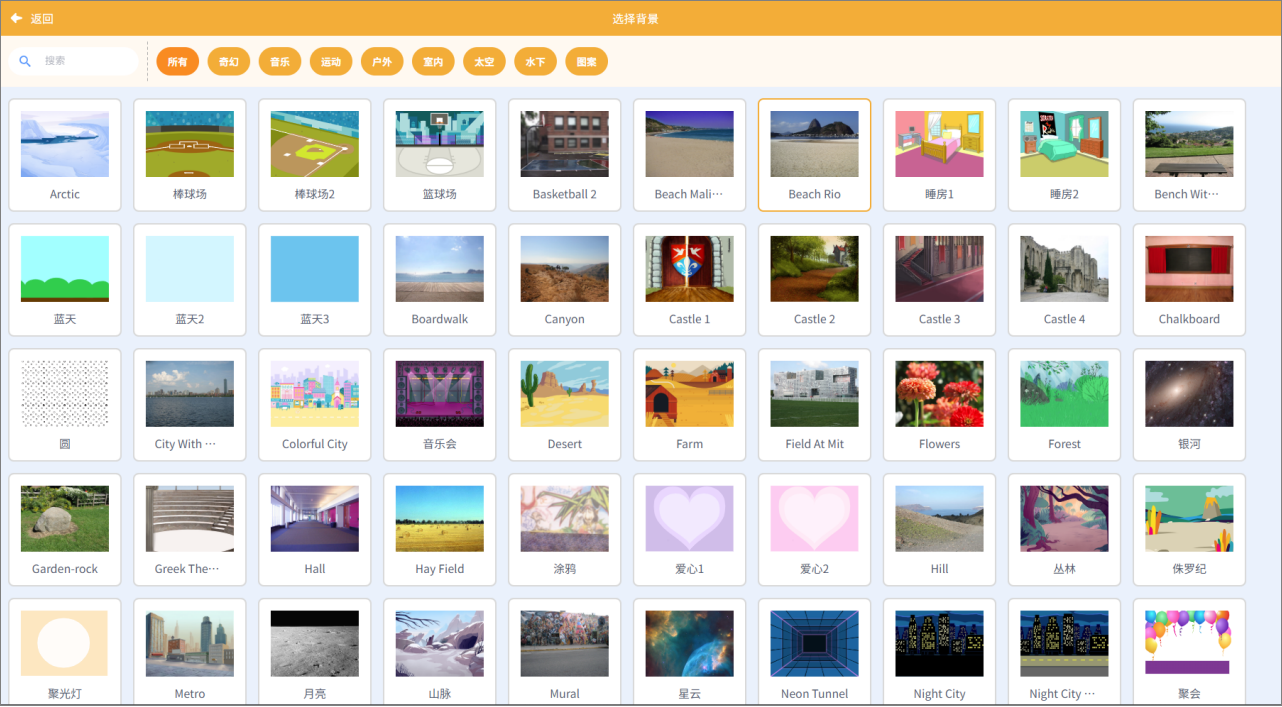Show 运动 category backdrops

(331, 62)
